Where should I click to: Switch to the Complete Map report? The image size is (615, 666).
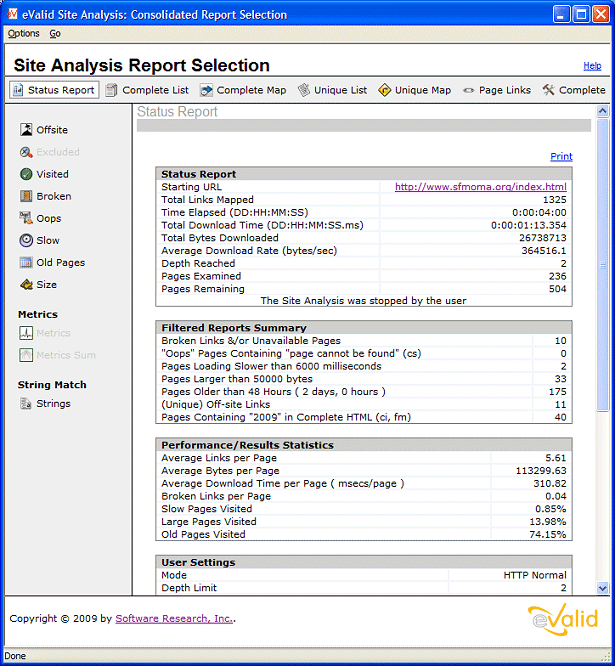click(x=251, y=90)
